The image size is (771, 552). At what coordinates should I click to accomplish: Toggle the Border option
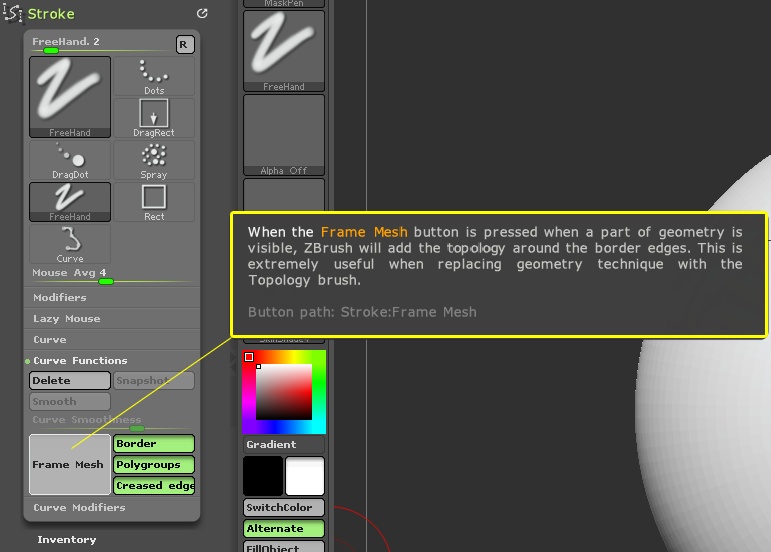click(x=154, y=444)
